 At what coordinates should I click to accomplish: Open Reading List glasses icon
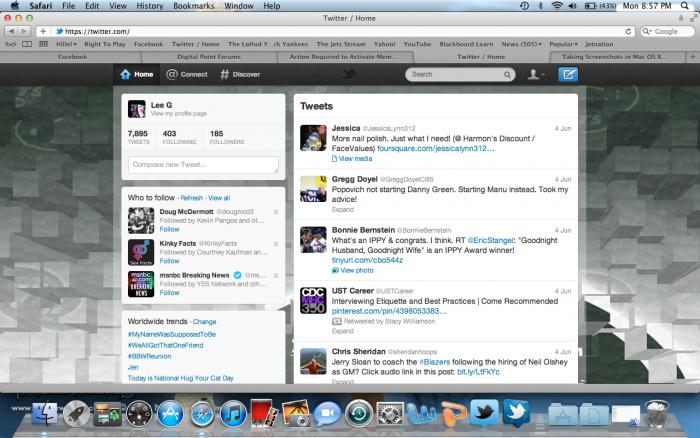click(x=10, y=44)
